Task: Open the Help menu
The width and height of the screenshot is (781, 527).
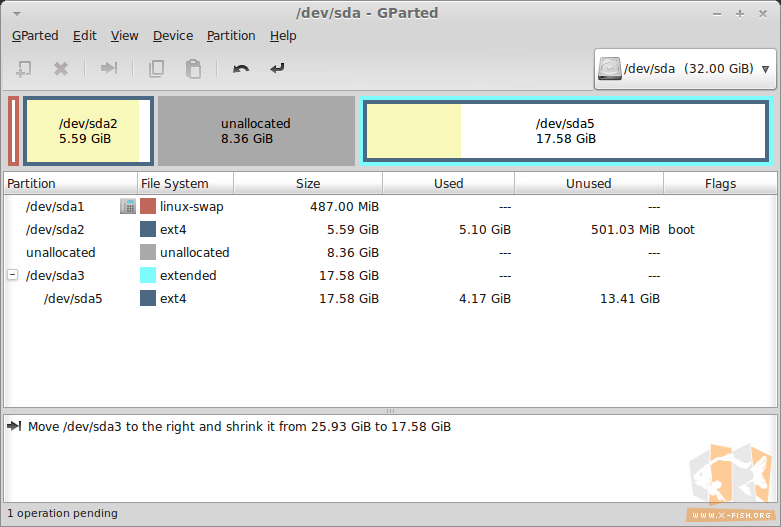Action: (x=283, y=36)
